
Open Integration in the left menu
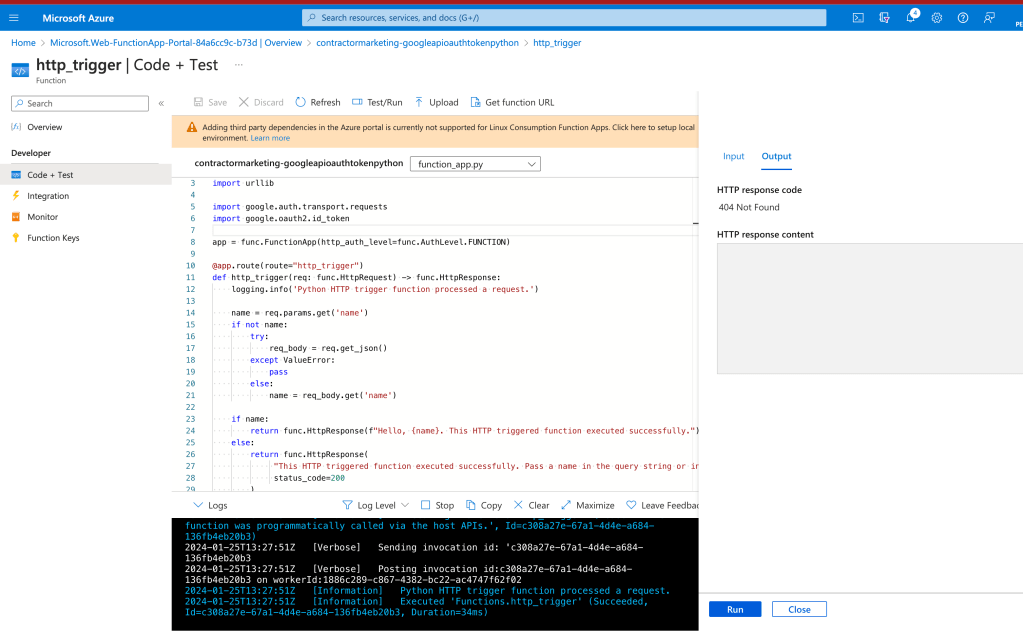coord(48,196)
